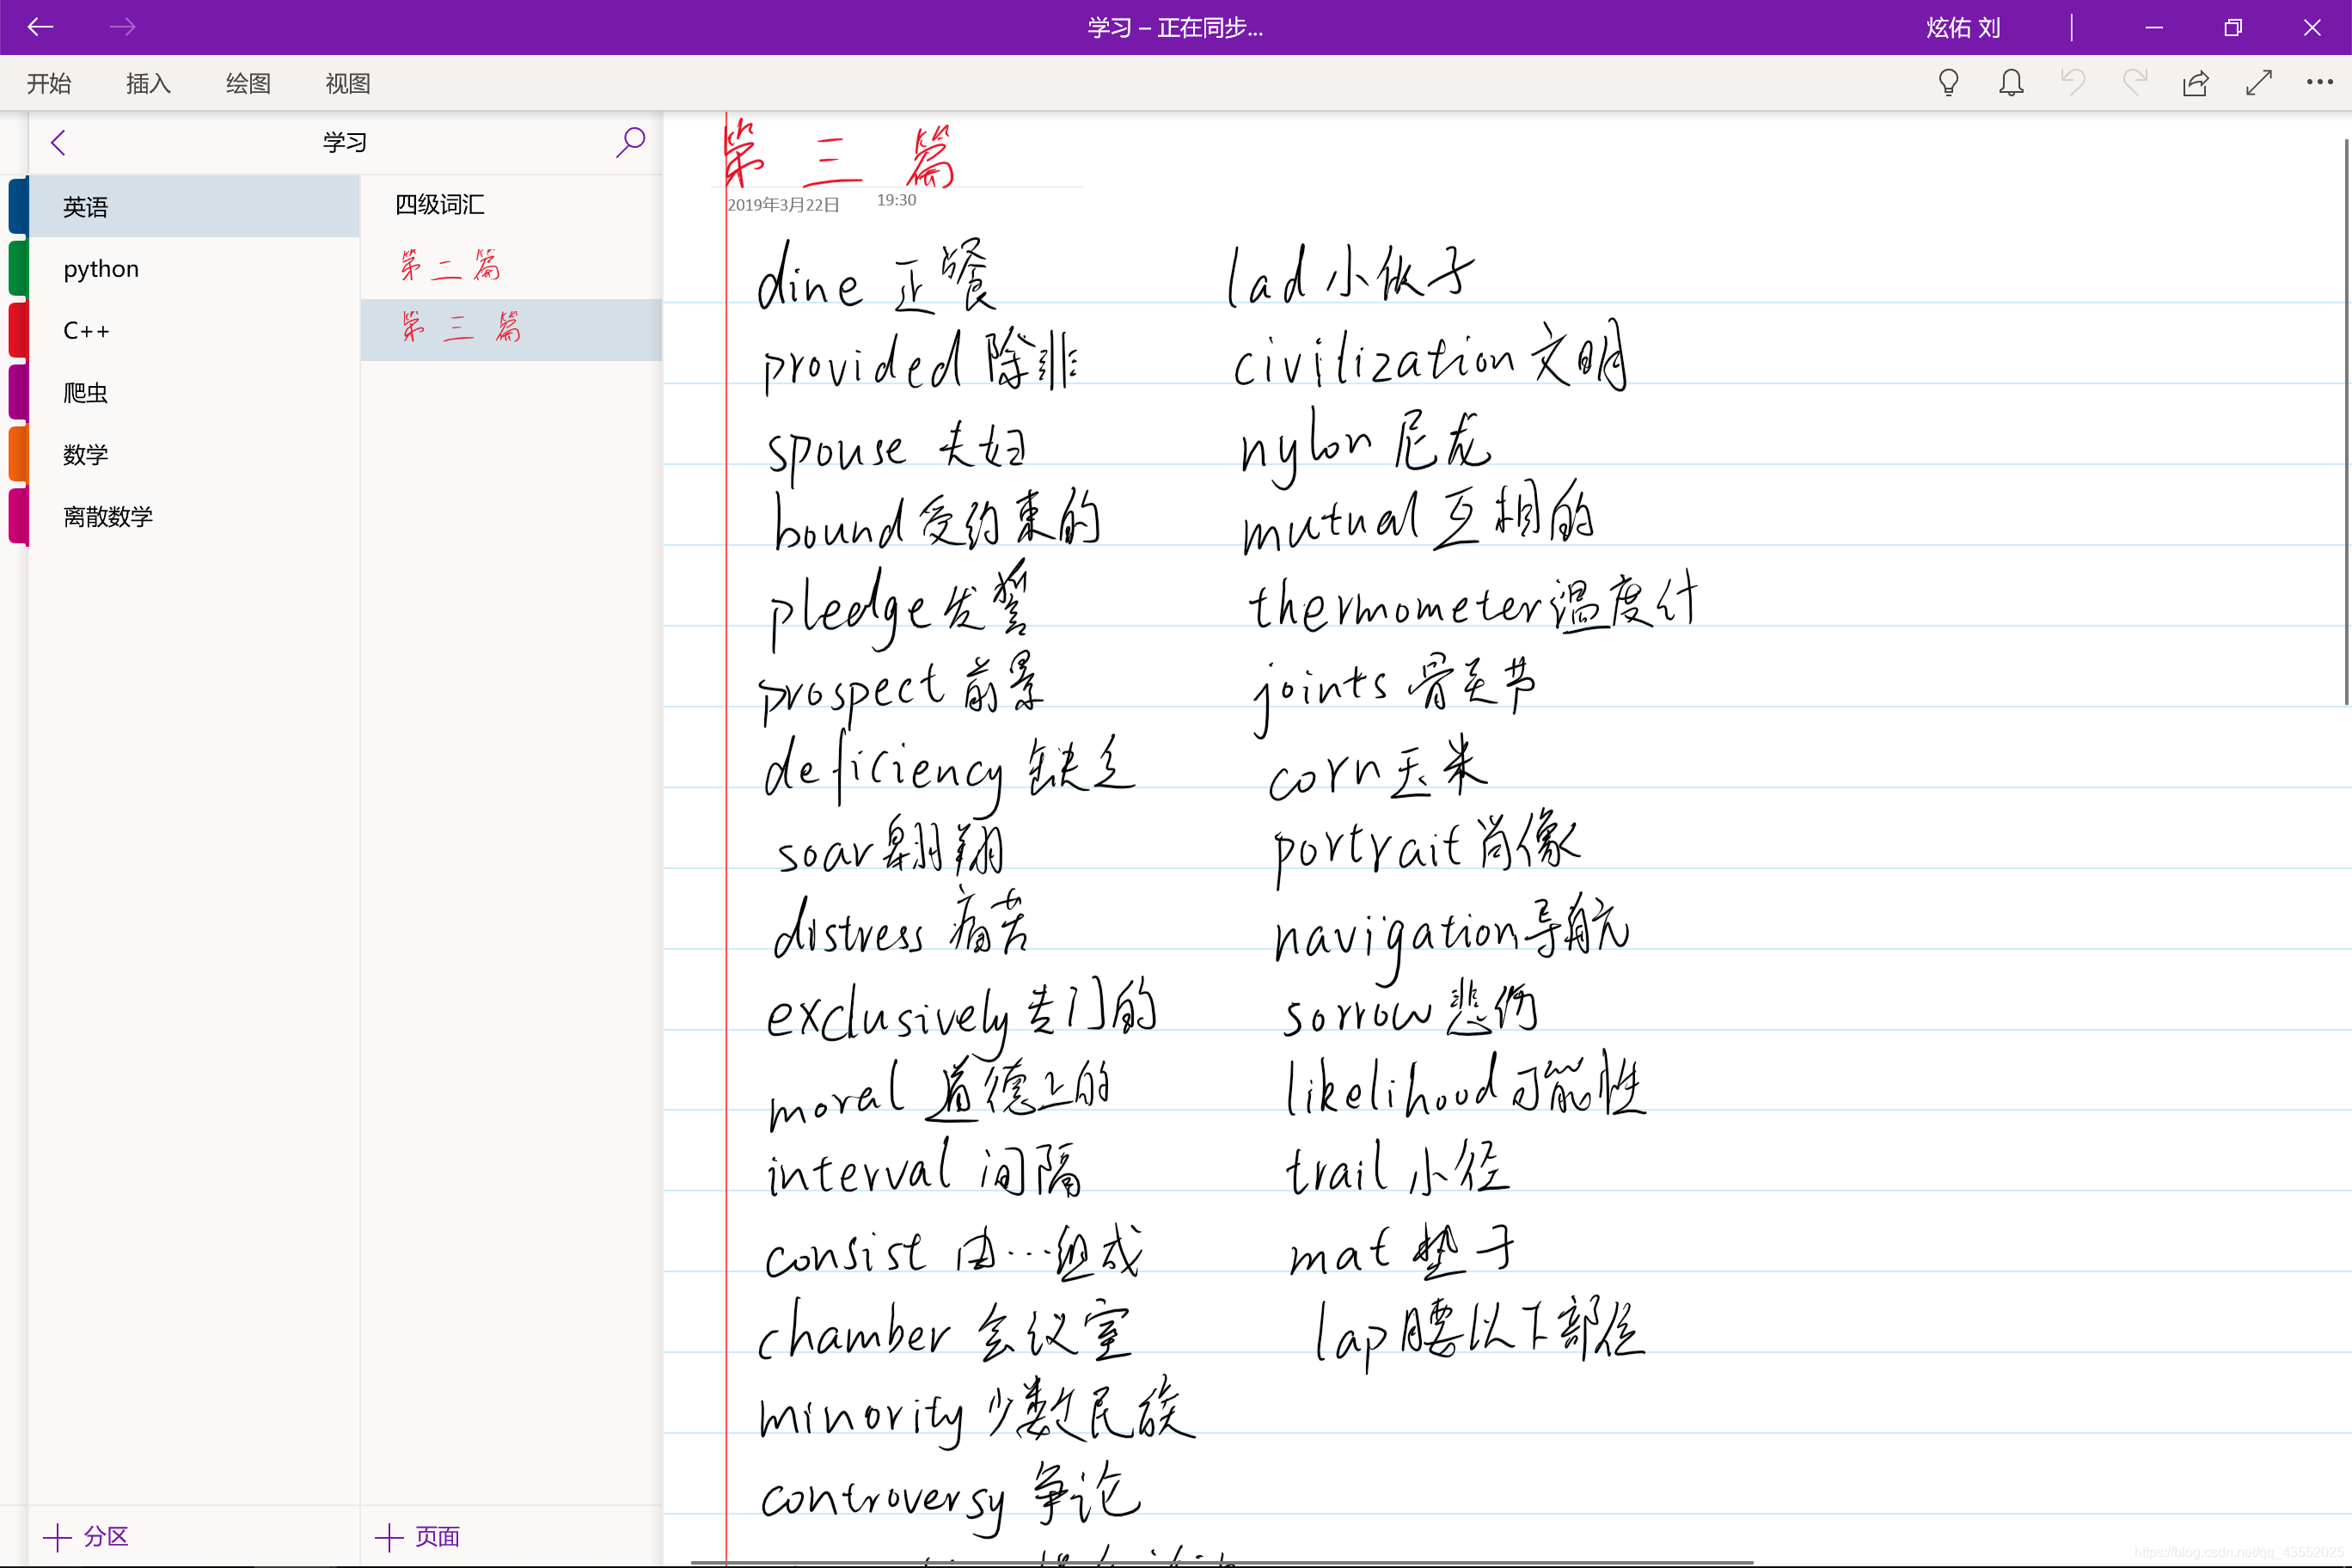Click the undo arrow icon

pos(2073,83)
